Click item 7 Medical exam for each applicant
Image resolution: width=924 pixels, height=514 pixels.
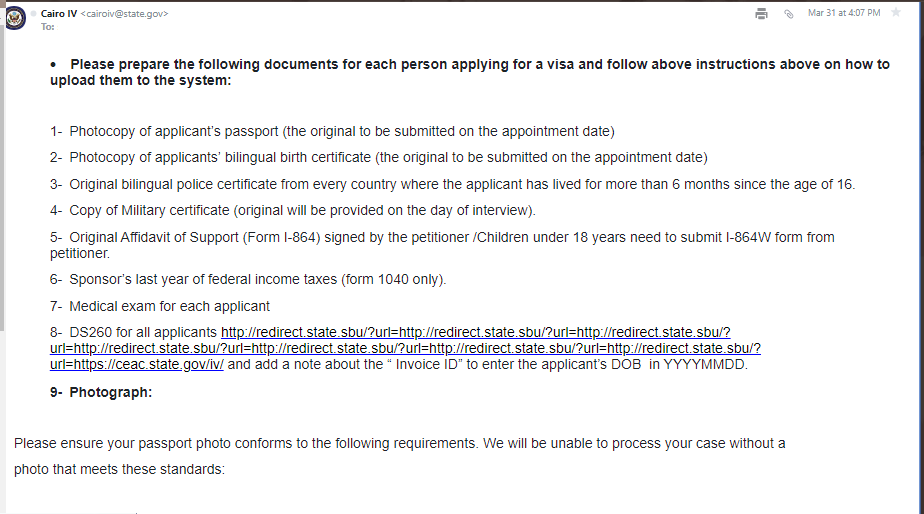coord(160,307)
